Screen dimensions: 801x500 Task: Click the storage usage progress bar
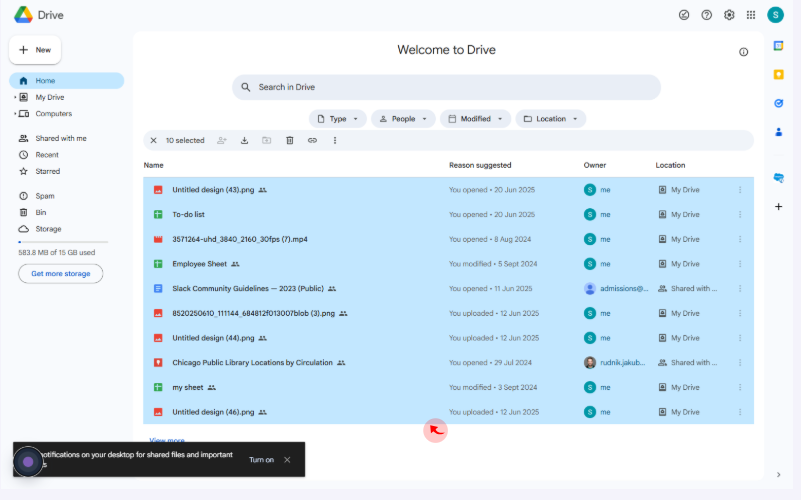tap(63, 242)
